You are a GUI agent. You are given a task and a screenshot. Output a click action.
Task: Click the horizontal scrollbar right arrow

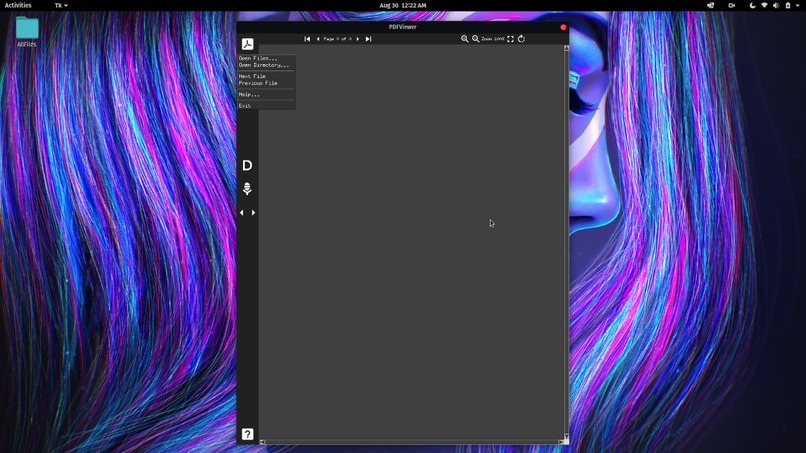click(x=561, y=442)
